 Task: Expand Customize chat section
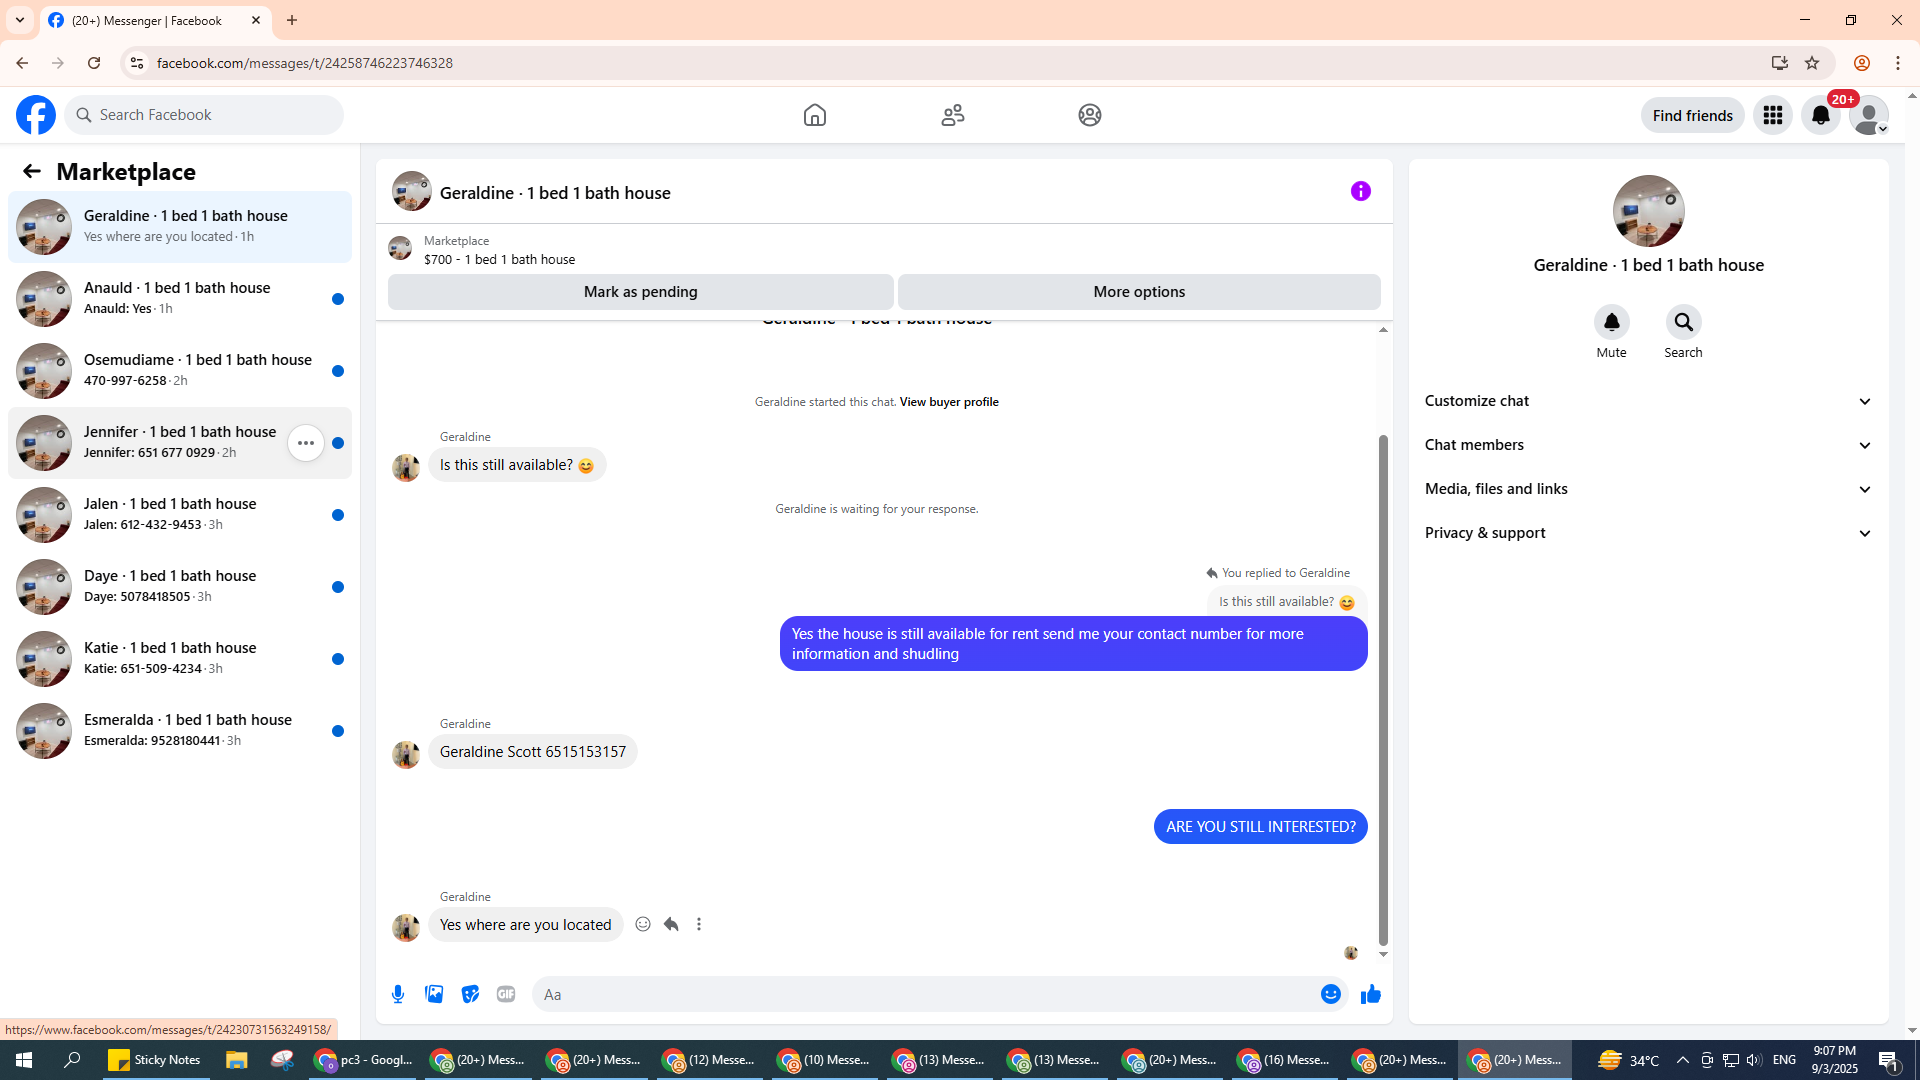click(x=1649, y=401)
